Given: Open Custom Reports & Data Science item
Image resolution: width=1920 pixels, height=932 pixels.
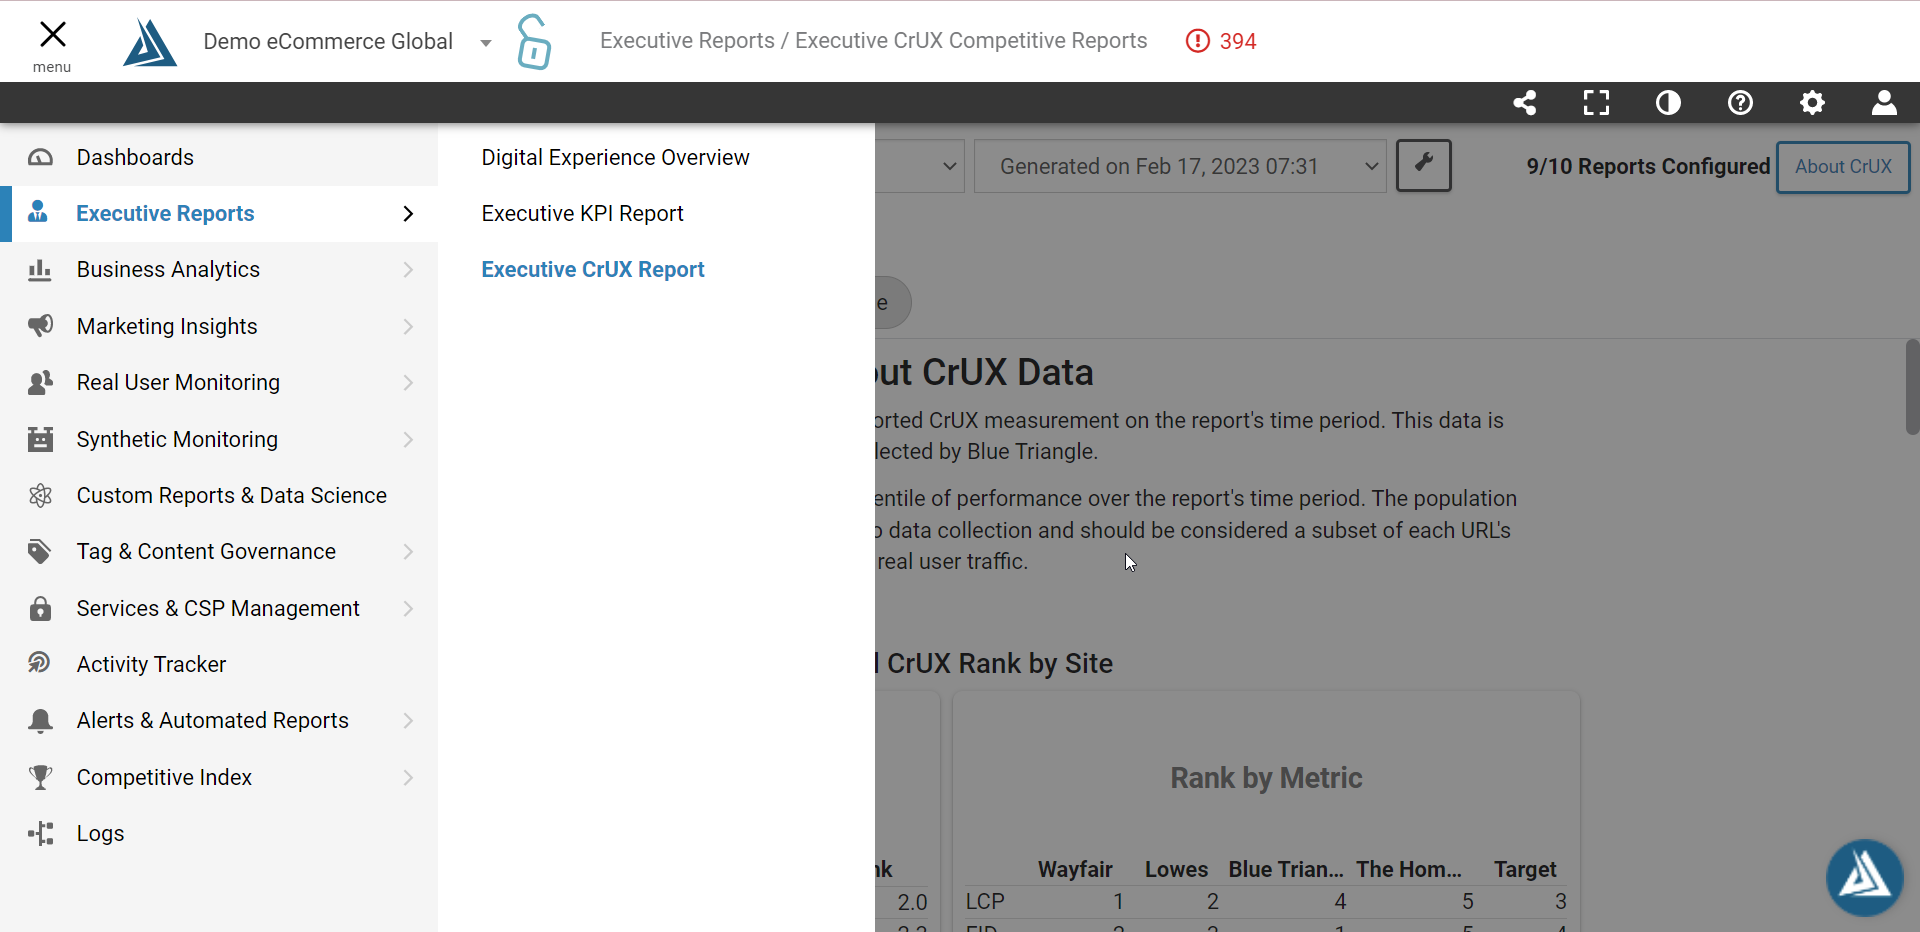Looking at the screenshot, I should (219, 495).
